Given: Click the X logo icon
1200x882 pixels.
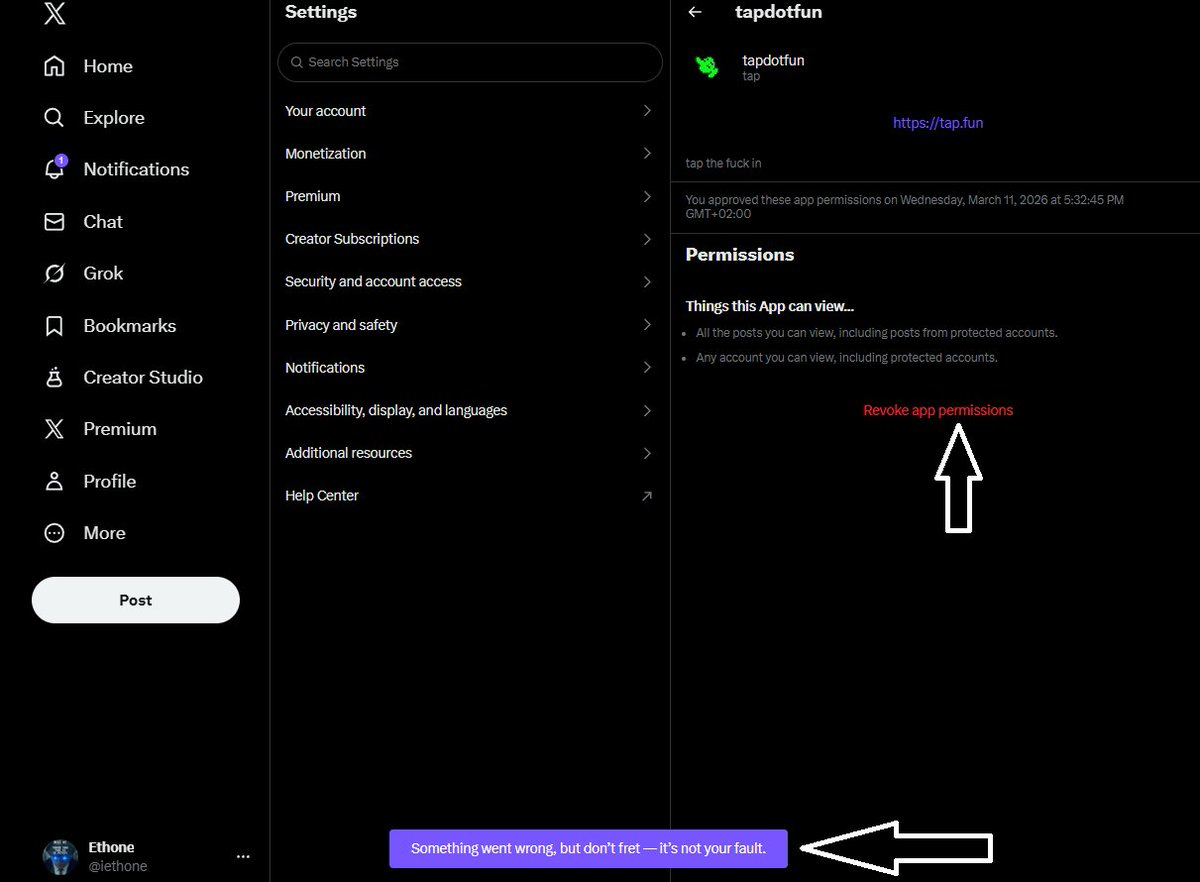Looking at the screenshot, I should (x=55, y=14).
